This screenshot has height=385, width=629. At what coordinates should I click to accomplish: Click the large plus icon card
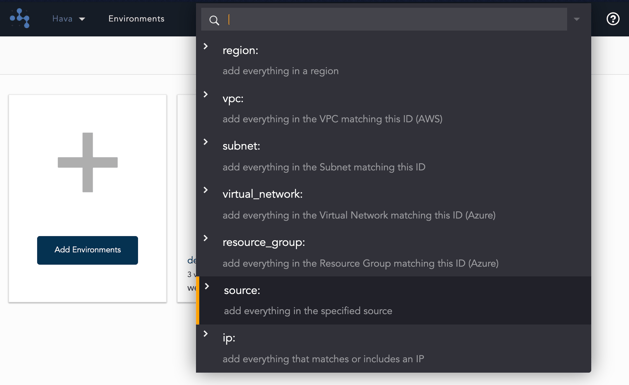[87, 199]
